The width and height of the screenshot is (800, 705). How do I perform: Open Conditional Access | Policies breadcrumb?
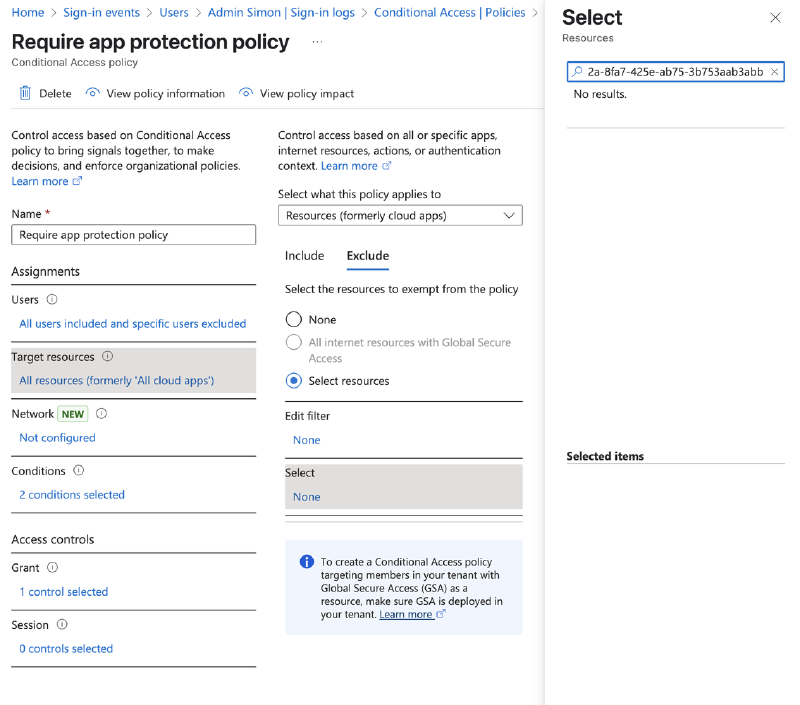pos(449,13)
